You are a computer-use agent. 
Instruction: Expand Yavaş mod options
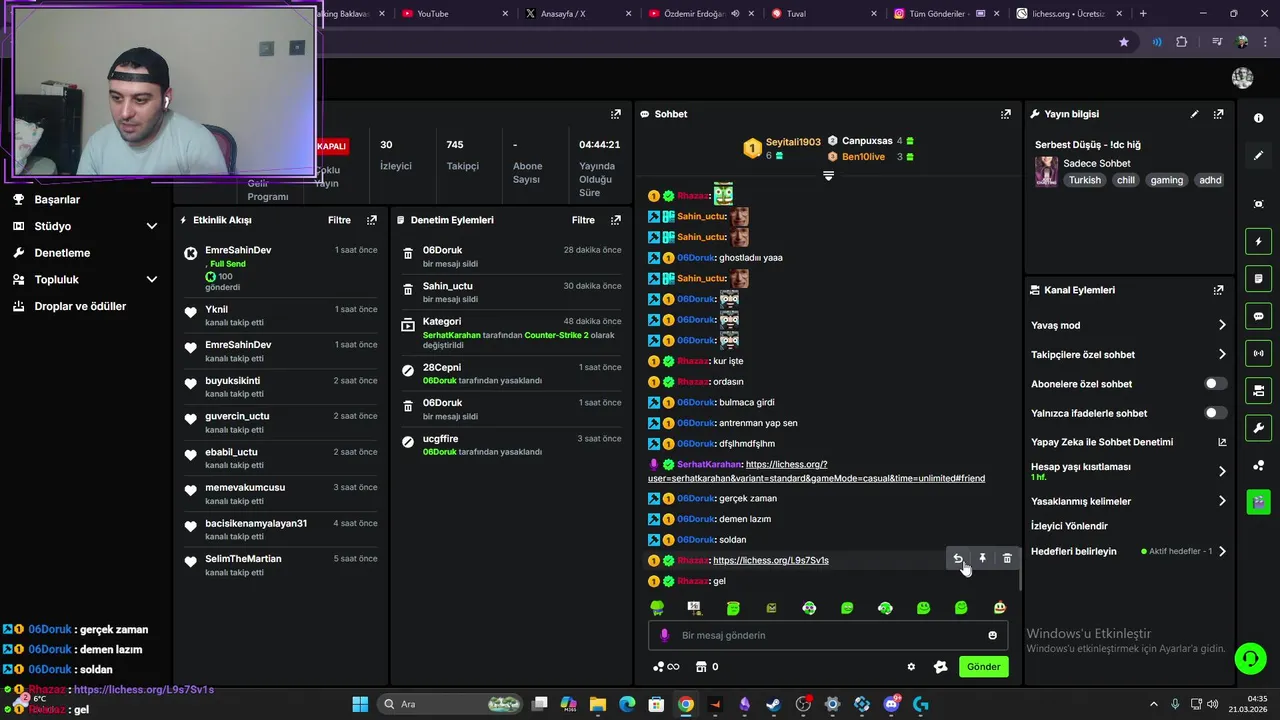[x=1222, y=325]
